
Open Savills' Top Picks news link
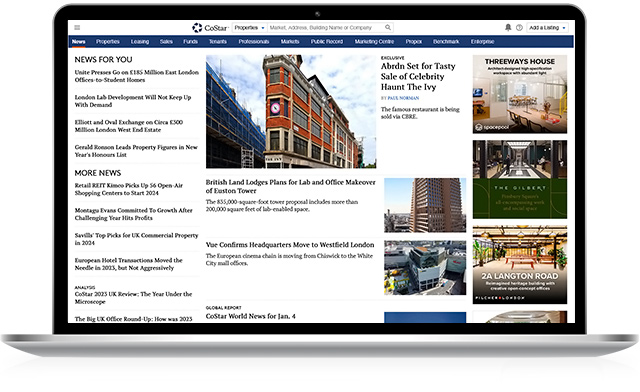coord(136,239)
